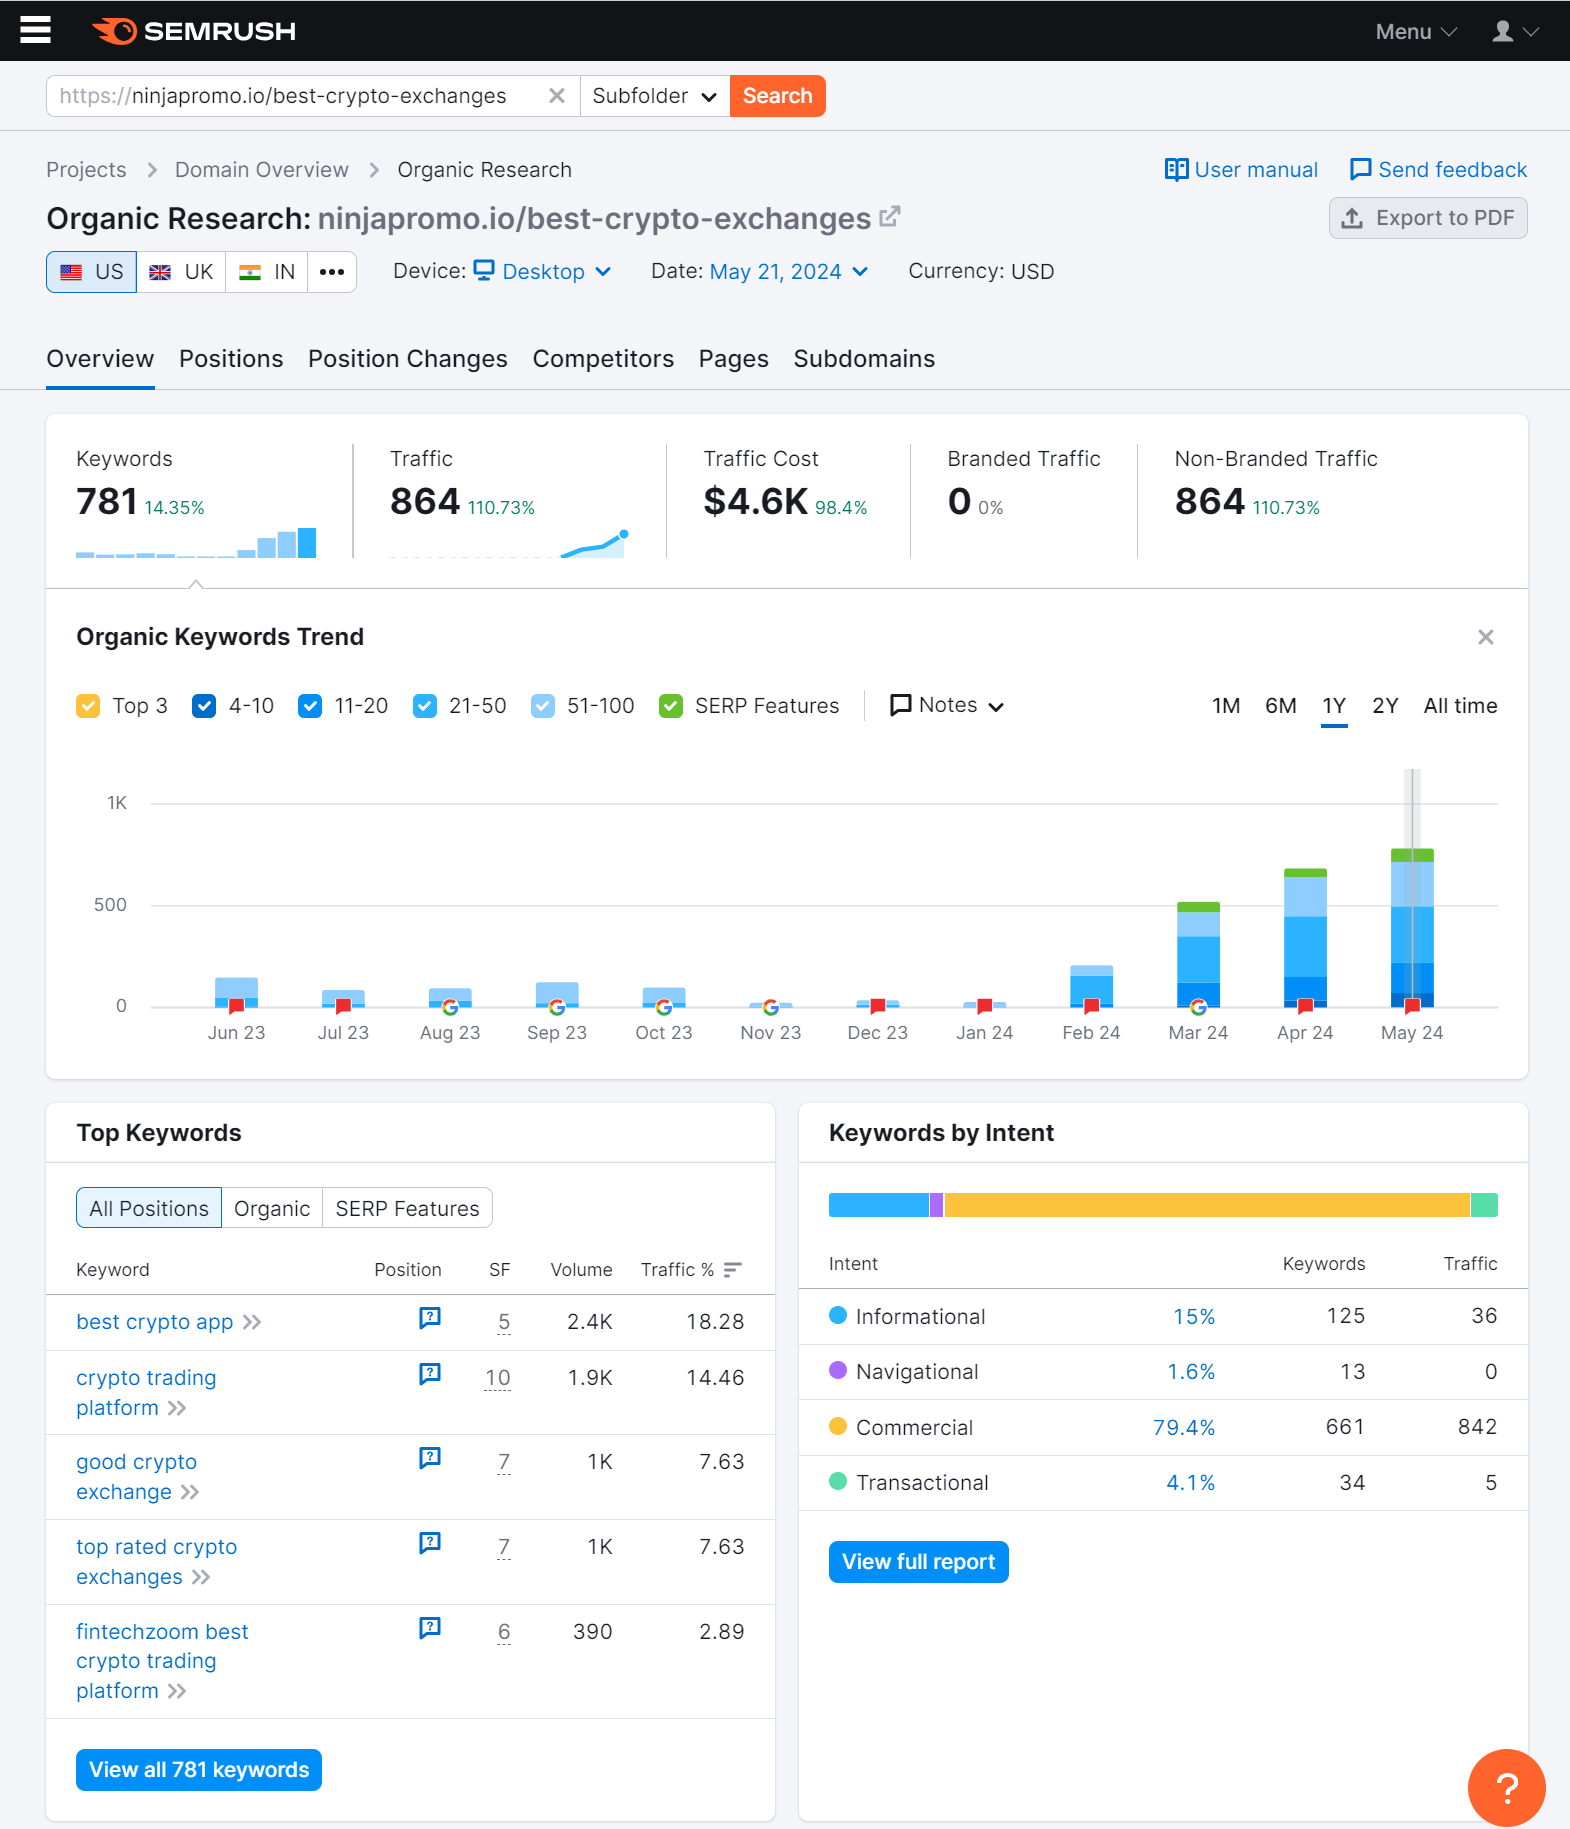This screenshot has height=1829, width=1570.
Task: Switch to the Position Changes tab
Action: (x=408, y=359)
